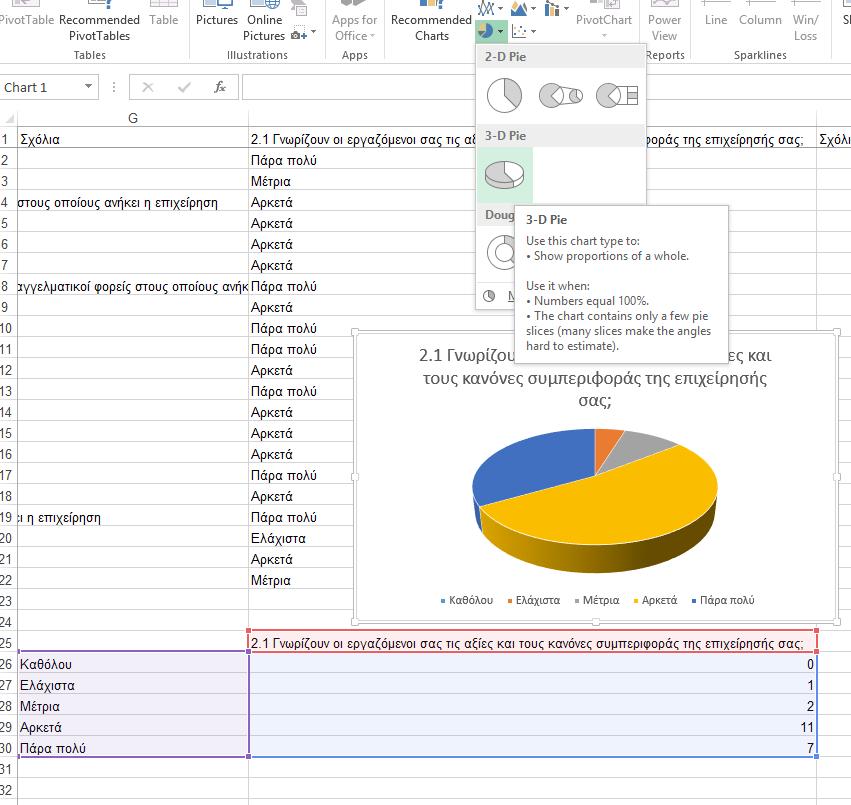Screen dimensions: 851x805
Task: Open the Name Box dropdown arrow
Action: coord(88,86)
